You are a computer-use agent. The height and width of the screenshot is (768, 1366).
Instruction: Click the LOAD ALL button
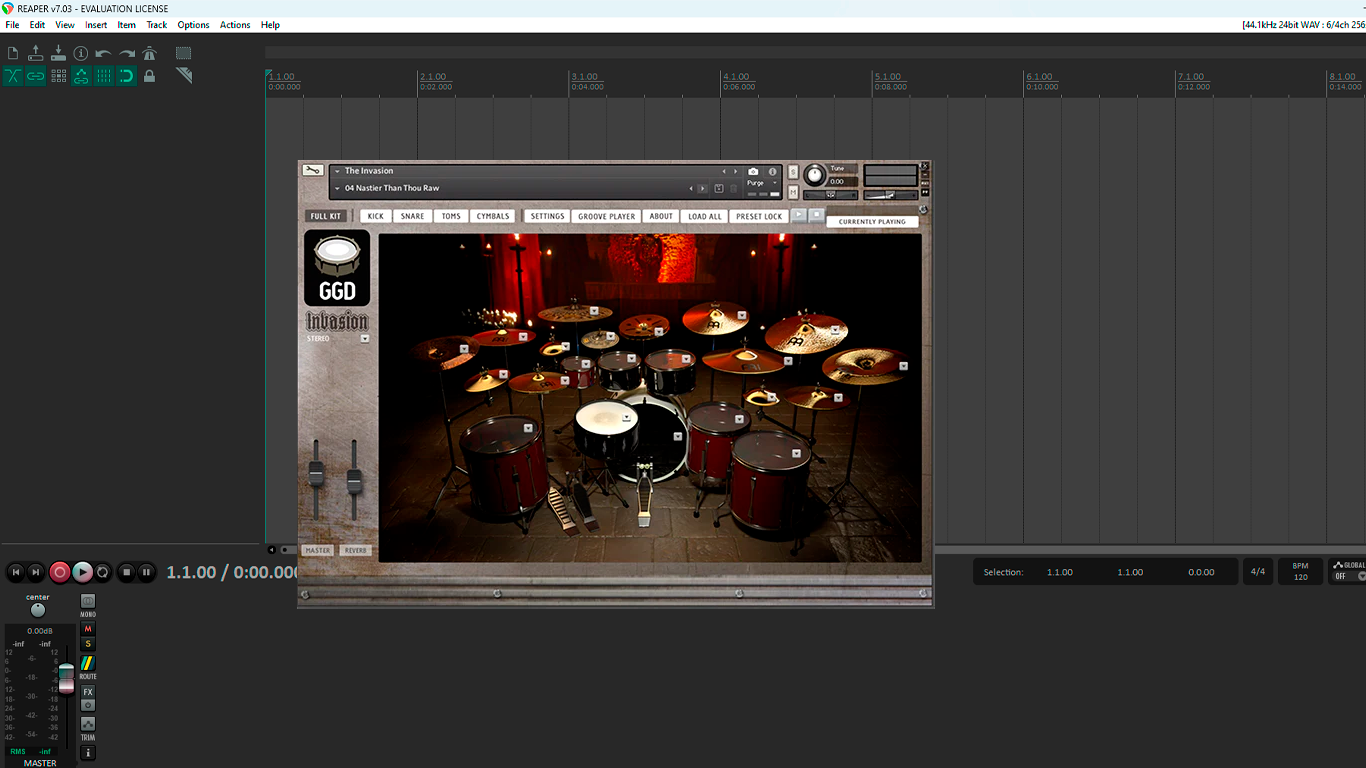tap(705, 216)
